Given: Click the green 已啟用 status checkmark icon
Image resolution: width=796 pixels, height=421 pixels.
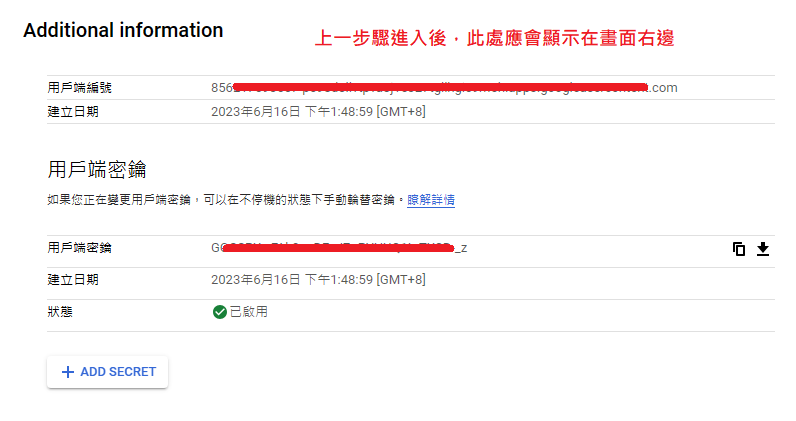Looking at the screenshot, I should pos(219,312).
